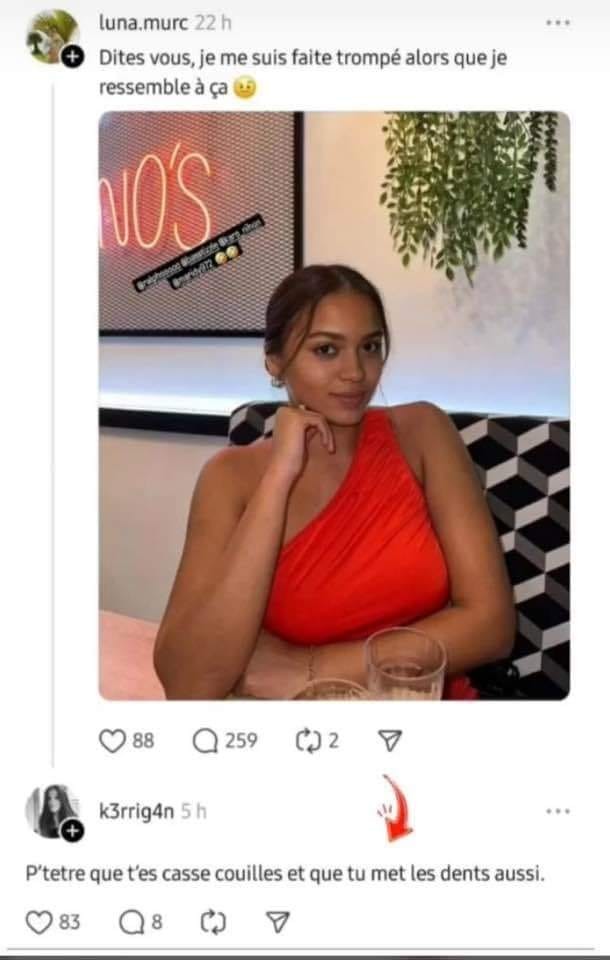610x960 pixels.
Task: View the 88 likes count on post
Action: [143, 741]
